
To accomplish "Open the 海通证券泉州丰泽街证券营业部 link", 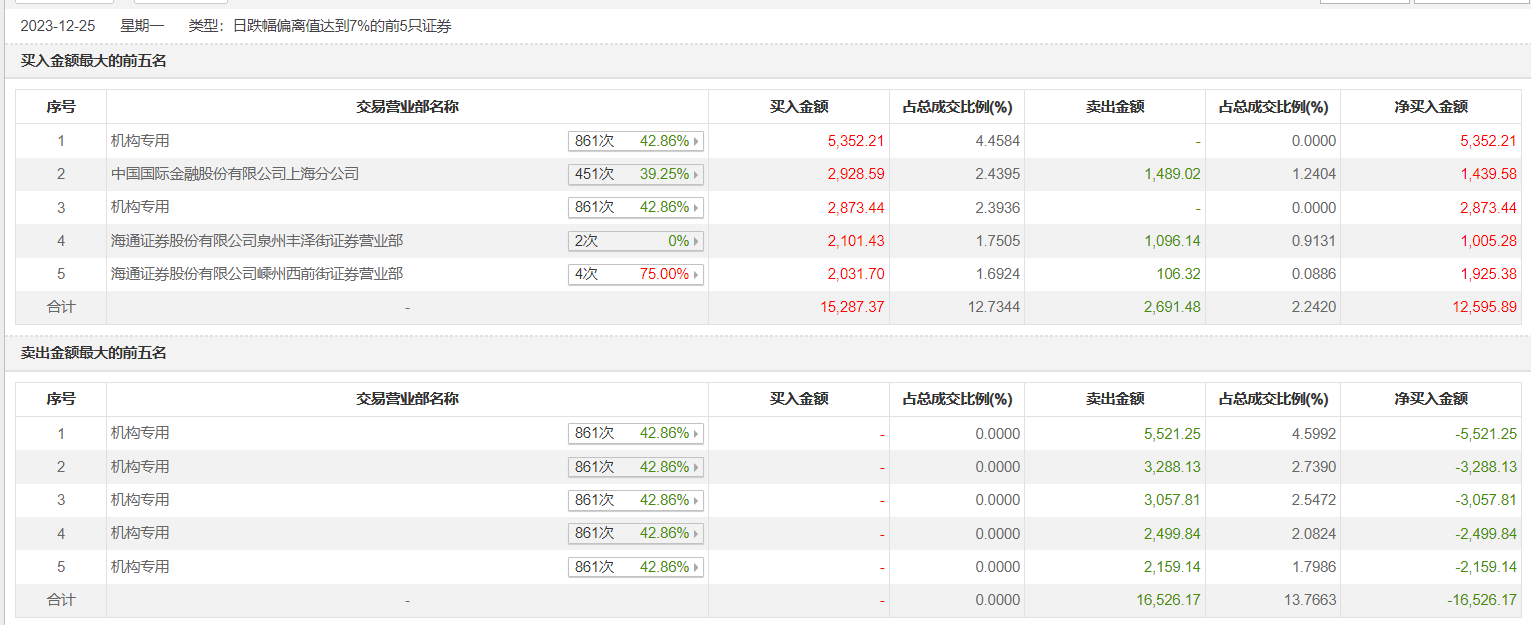I will [257, 241].
